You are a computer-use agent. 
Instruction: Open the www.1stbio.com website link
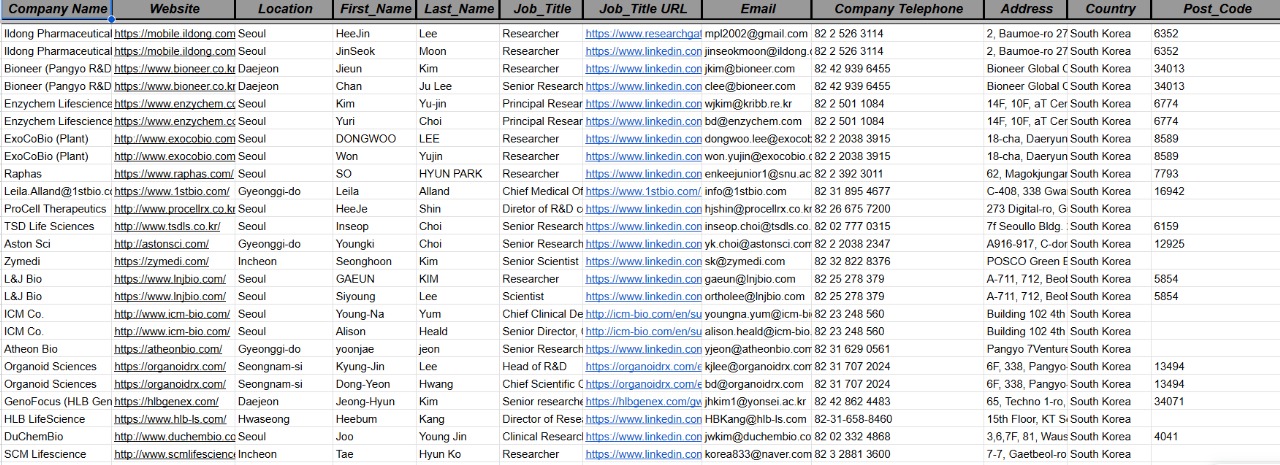click(172, 191)
